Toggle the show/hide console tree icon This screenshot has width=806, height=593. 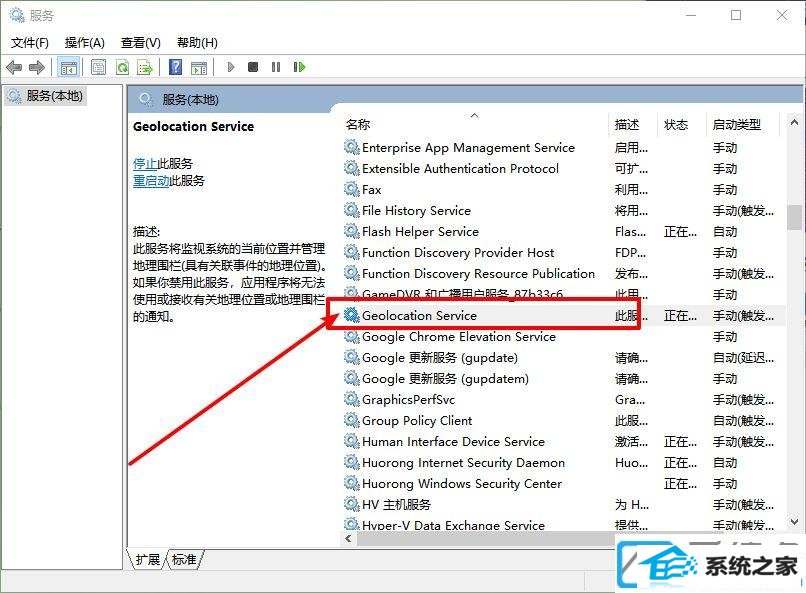[x=68, y=67]
